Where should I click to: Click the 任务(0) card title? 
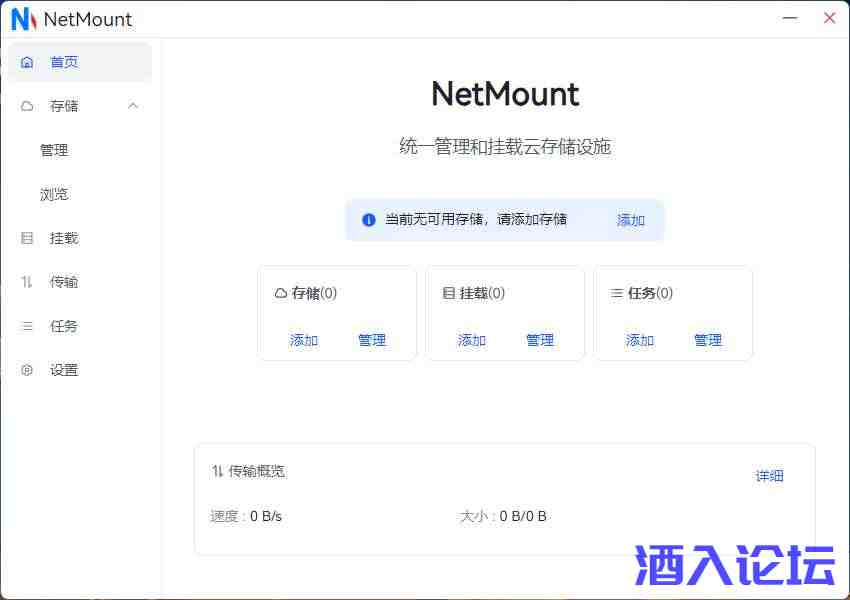[650, 293]
